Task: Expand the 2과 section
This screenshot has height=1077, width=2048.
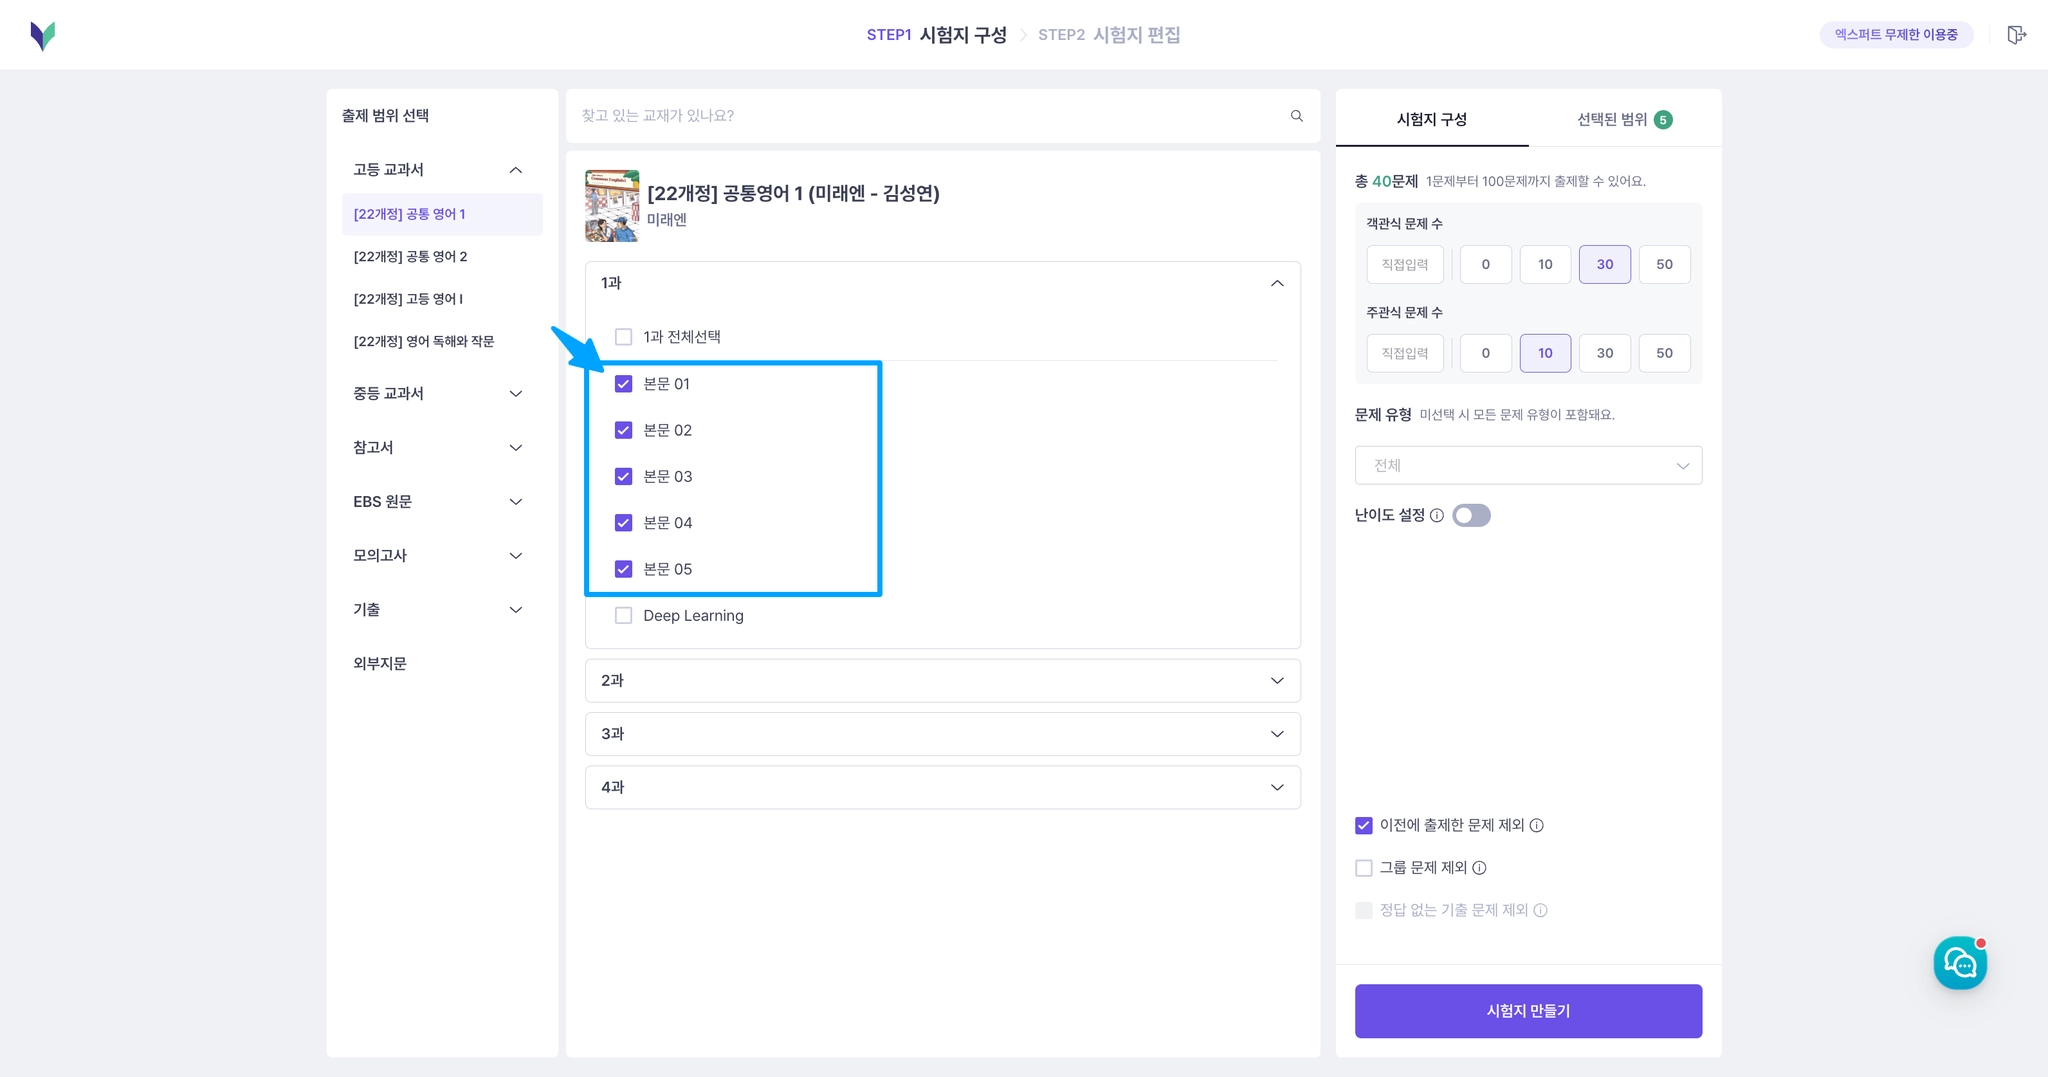Action: click(x=942, y=680)
